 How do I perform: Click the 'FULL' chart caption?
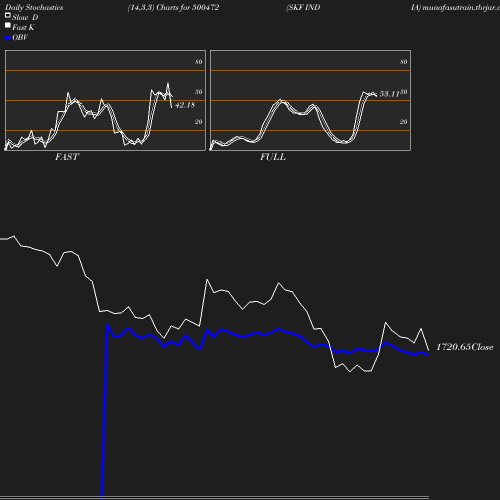pyautogui.click(x=273, y=157)
